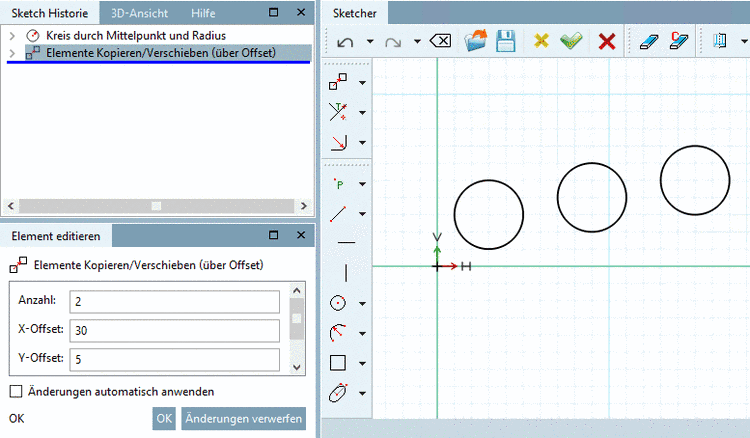750x438 pixels.
Task: Open dropdown beside the point tool
Action: 363,184
